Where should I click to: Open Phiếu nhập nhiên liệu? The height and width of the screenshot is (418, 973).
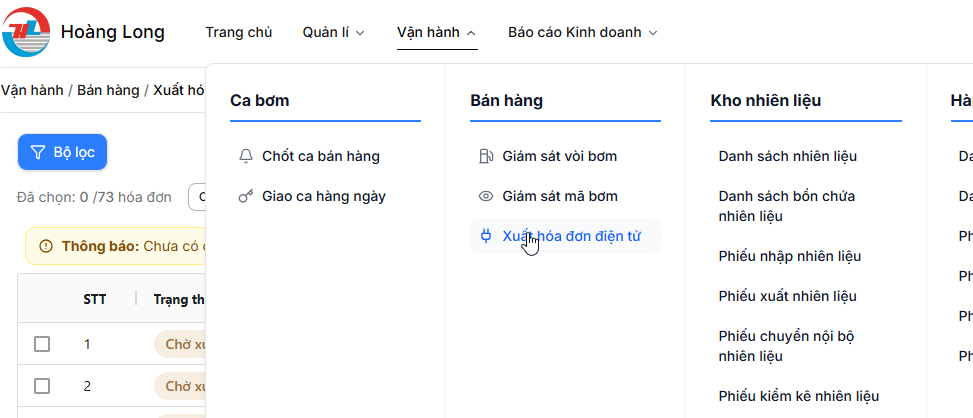pos(789,256)
